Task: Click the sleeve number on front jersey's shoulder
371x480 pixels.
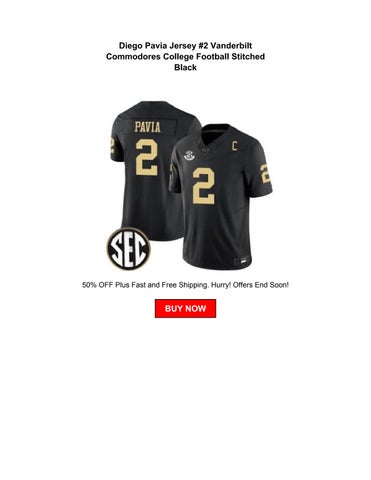Action: point(266,173)
